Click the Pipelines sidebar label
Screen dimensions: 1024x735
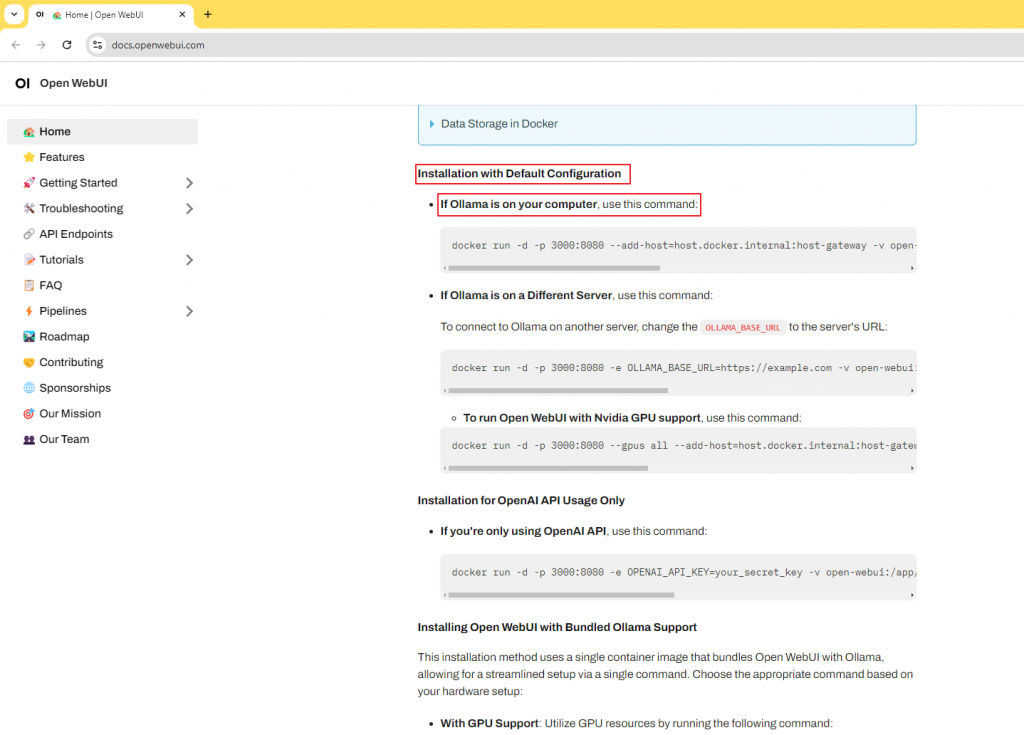point(63,311)
